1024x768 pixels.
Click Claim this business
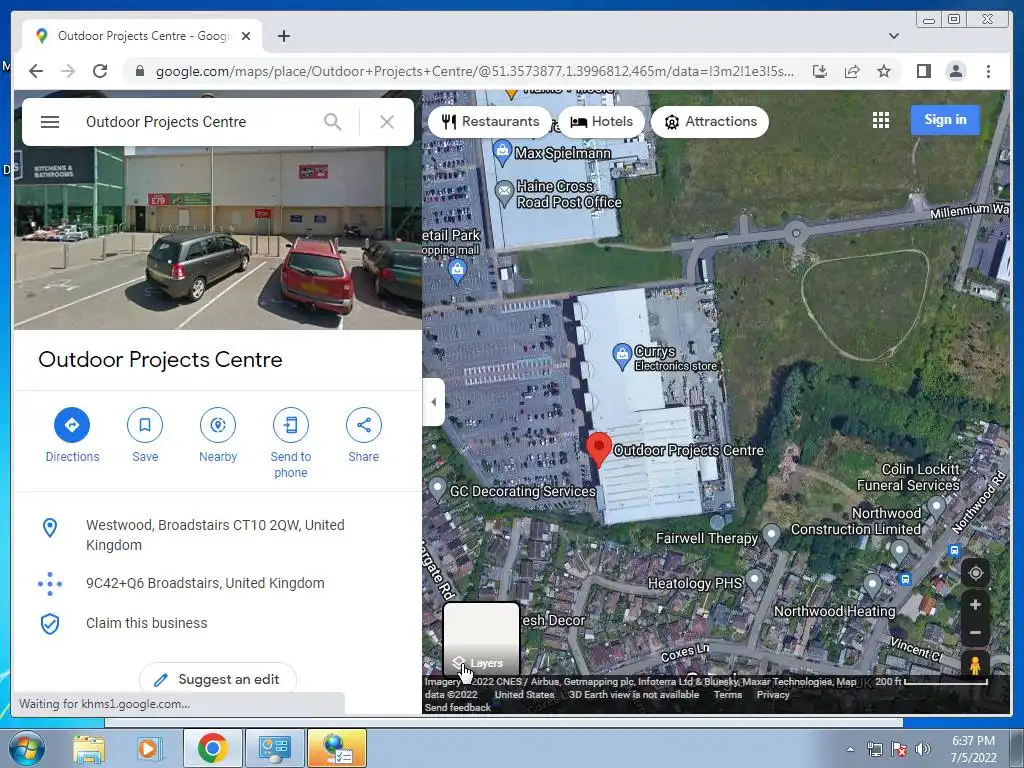[147, 623]
